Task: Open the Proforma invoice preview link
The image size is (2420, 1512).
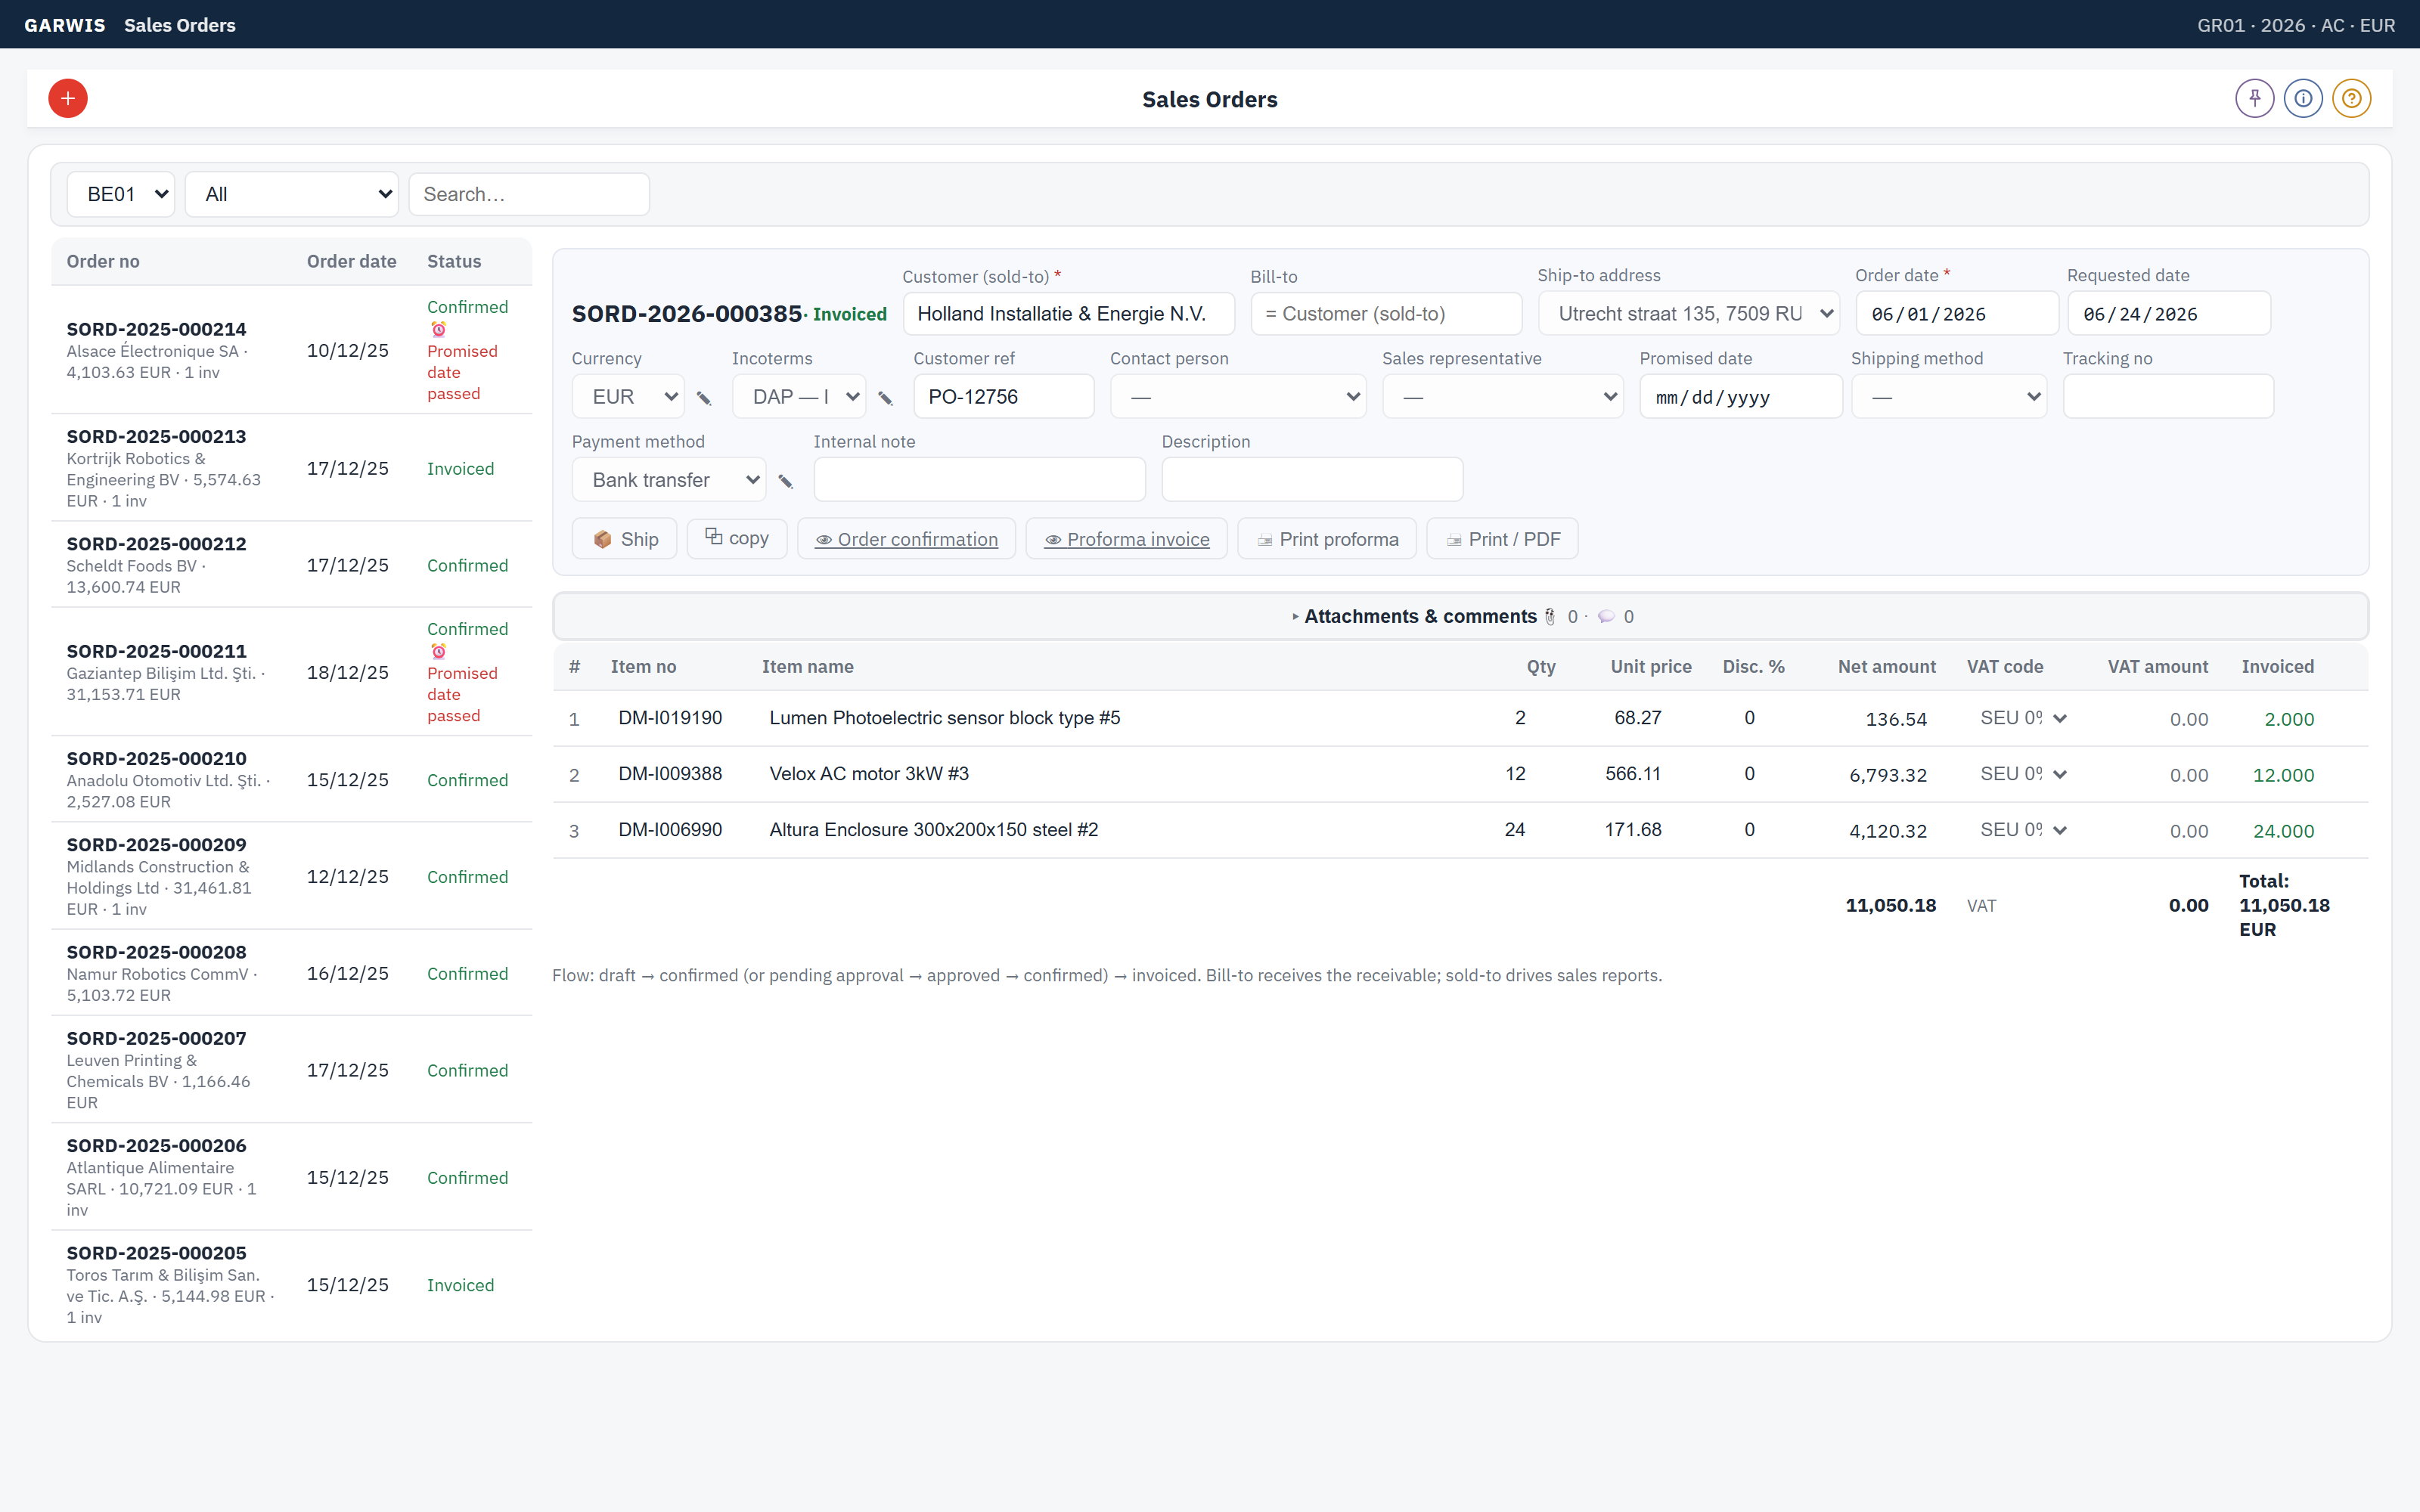Action: pyautogui.click(x=1127, y=539)
